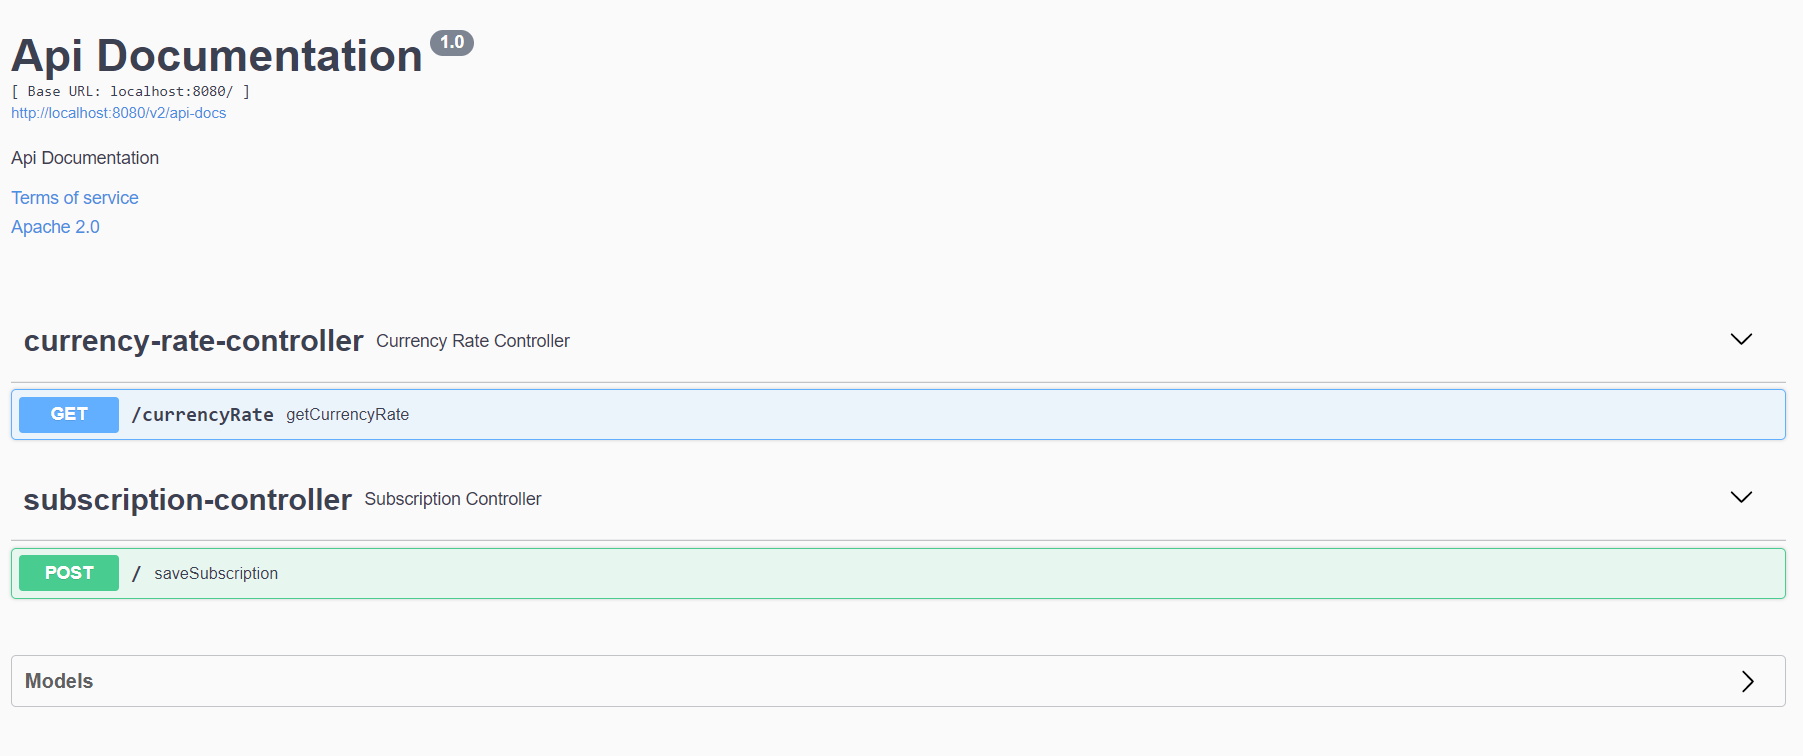Image resolution: width=1803 pixels, height=756 pixels.
Task: Click the Api Documentation main title
Action: coord(217,56)
